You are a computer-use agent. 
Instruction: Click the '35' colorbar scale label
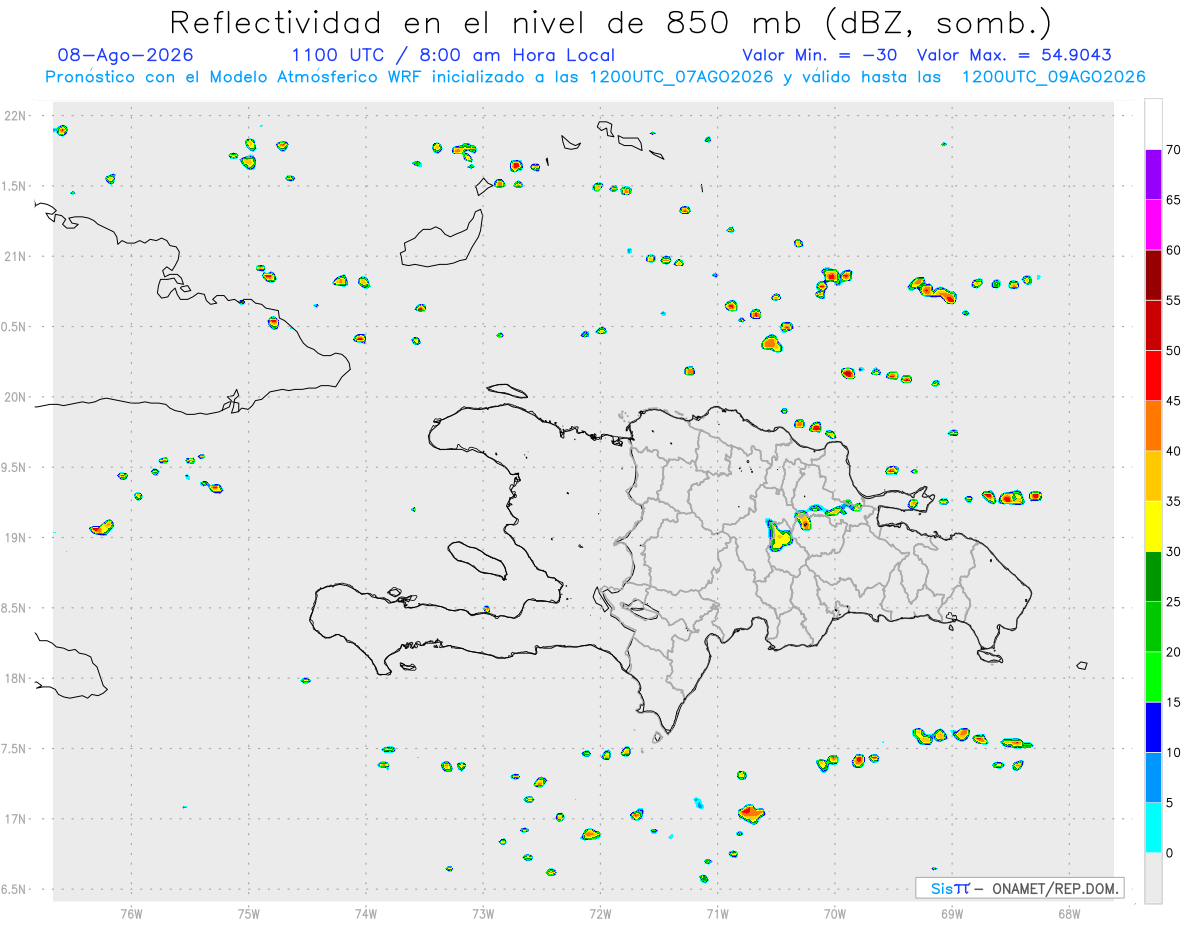tap(1174, 501)
